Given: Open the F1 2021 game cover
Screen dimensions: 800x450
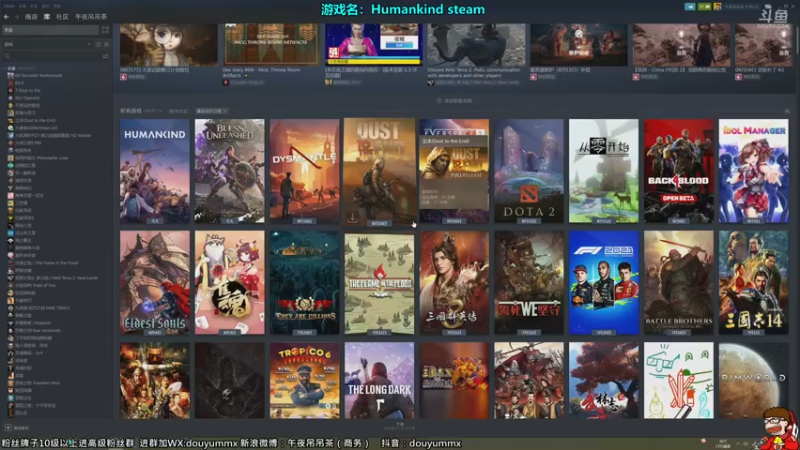Looking at the screenshot, I should 604,283.
